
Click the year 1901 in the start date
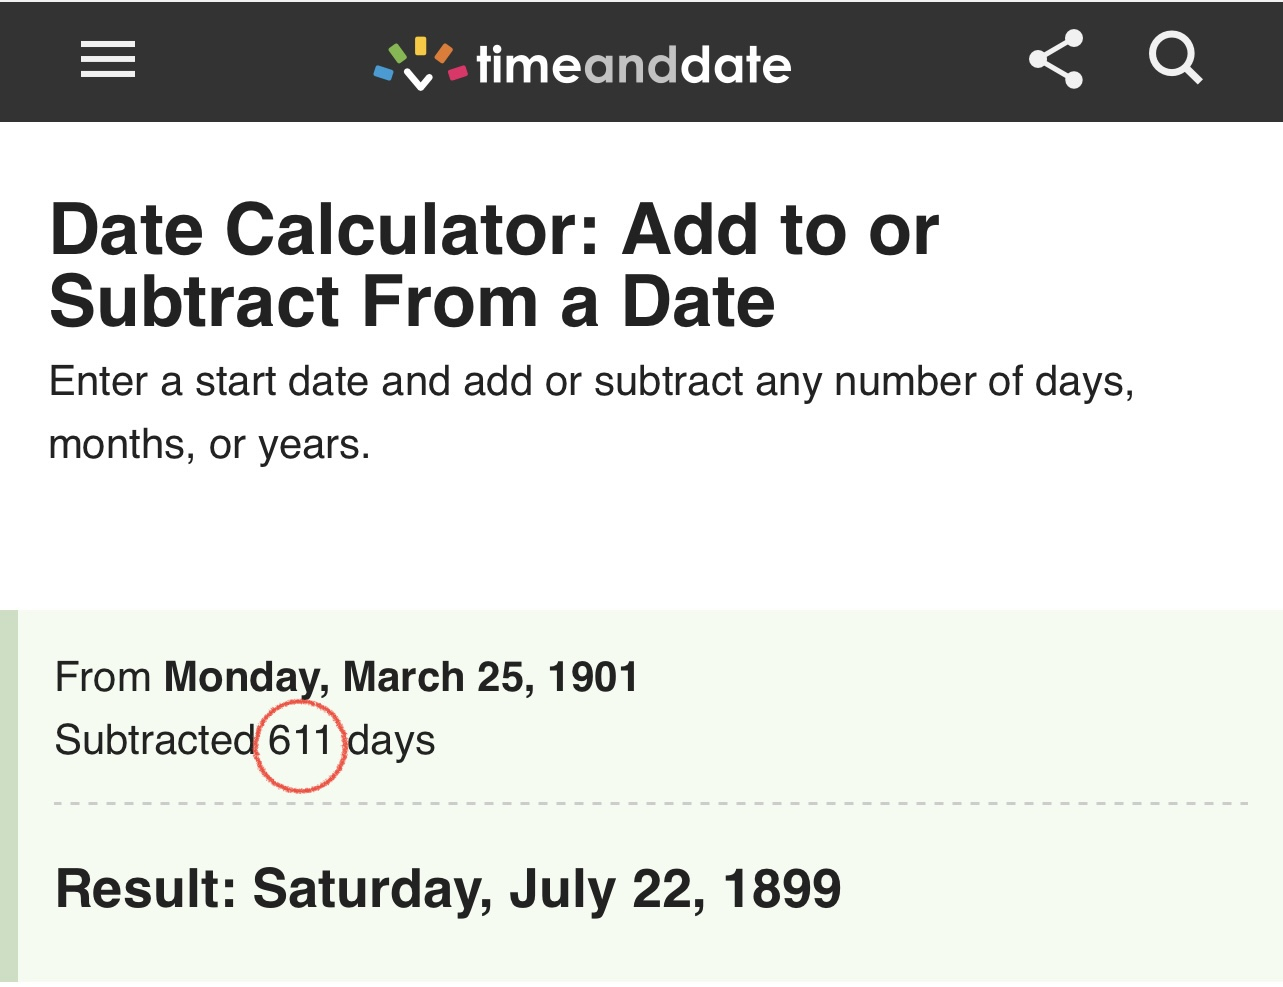(x=593, y=678)
